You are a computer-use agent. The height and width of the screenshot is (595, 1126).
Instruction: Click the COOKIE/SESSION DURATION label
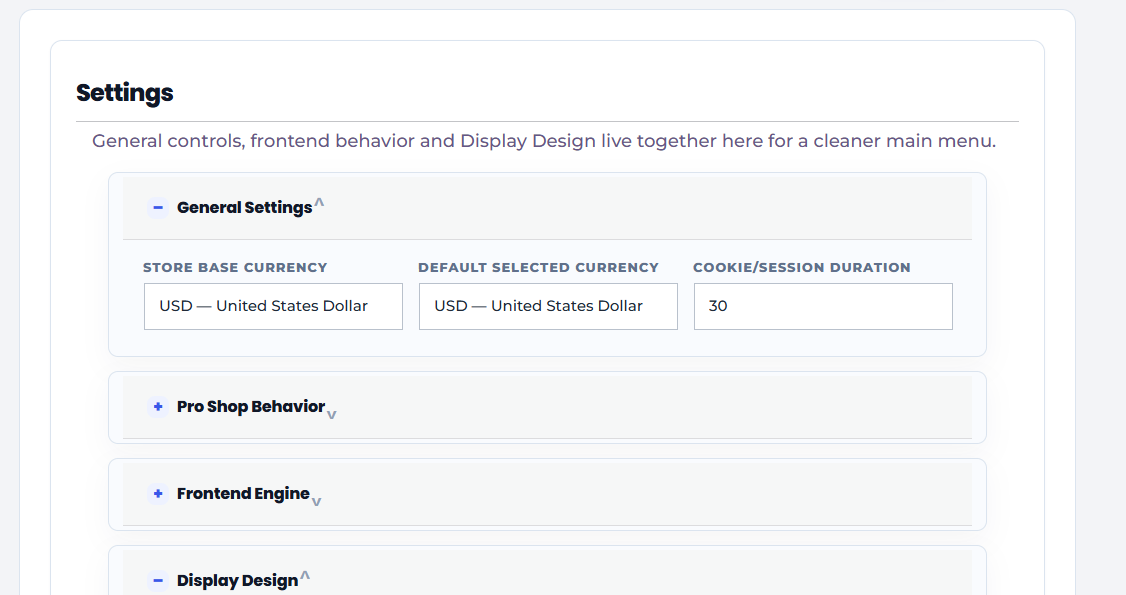pos(801,268)
